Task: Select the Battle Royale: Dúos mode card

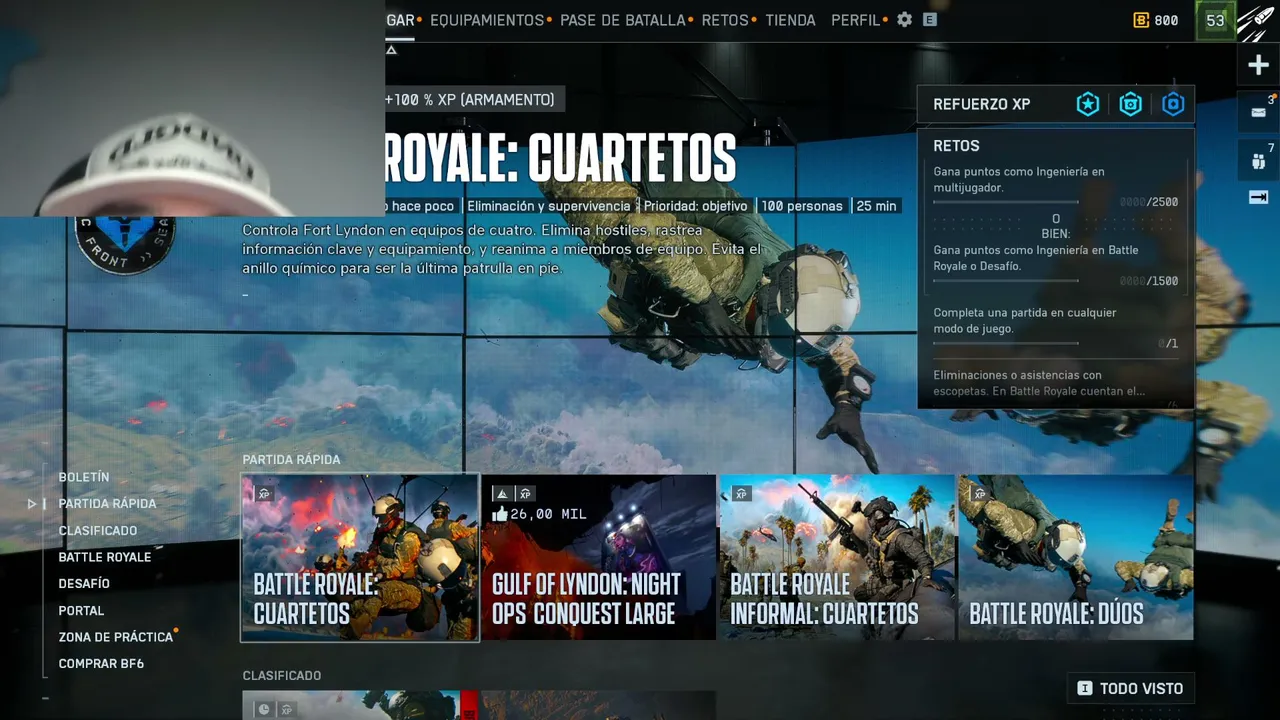Action: (1076, 558)
